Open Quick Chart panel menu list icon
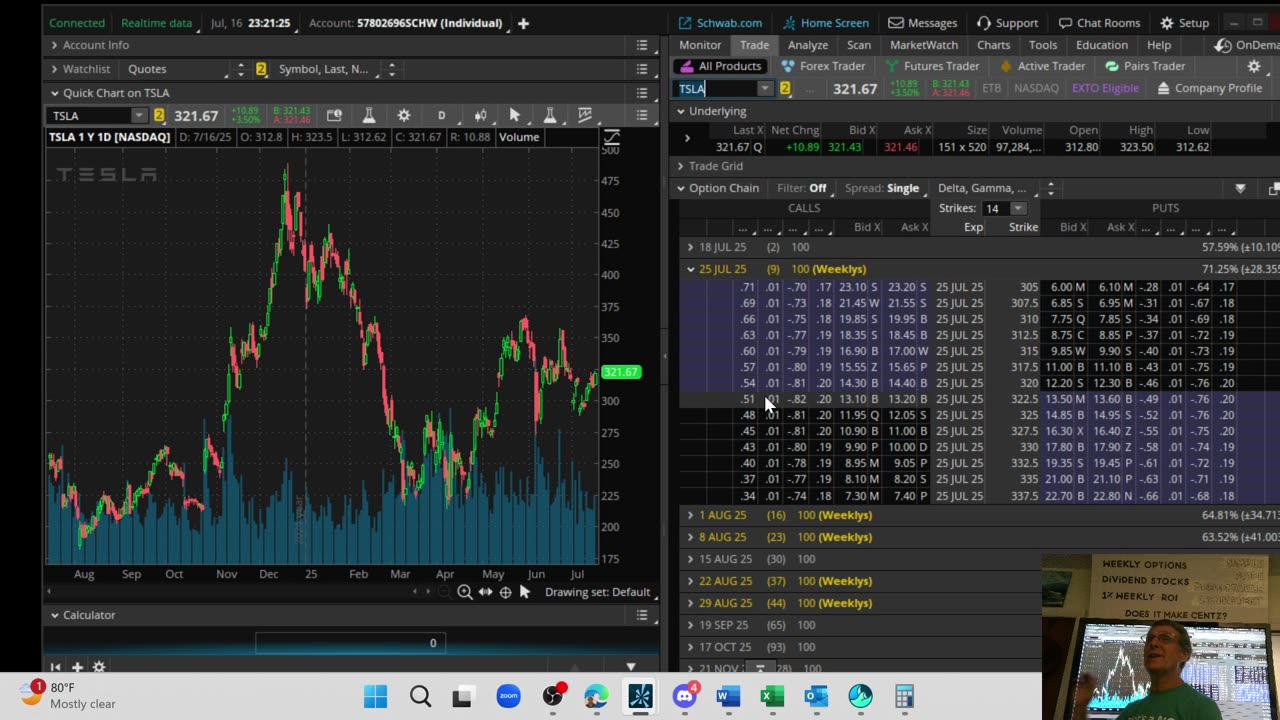This screenshot has height=720, width=1280. coord(642,93)
